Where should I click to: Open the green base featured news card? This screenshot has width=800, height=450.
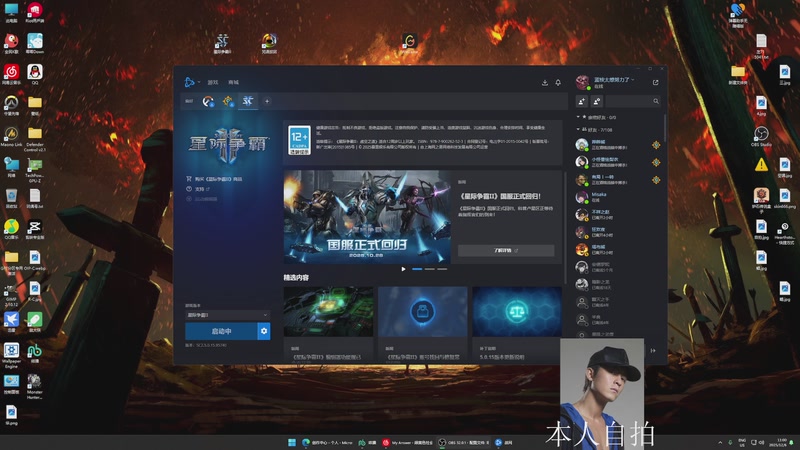pos(329,311)
